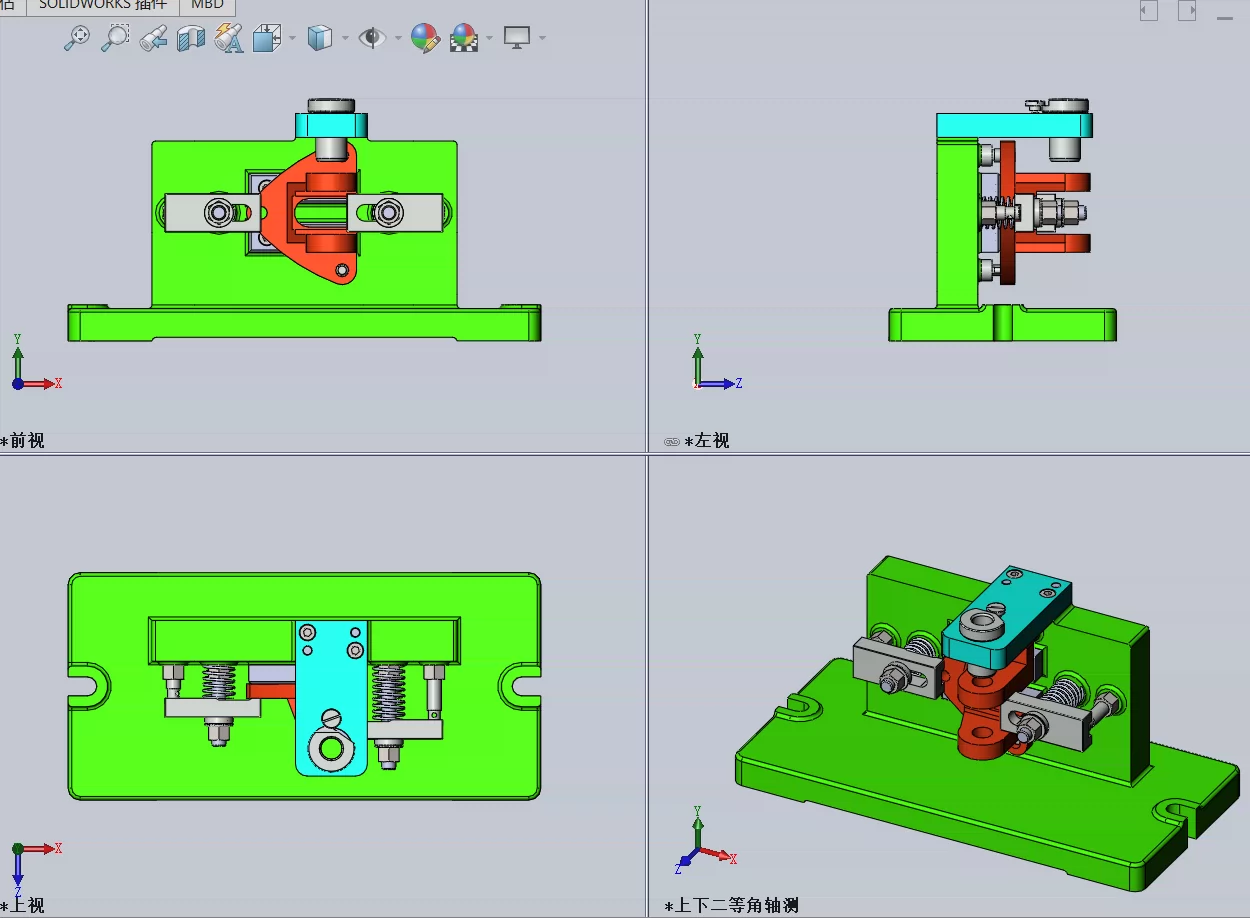
Task: Open the SOLIDWORKS 插件 tab
Action: pyautogui.click(x=103, y=5)
